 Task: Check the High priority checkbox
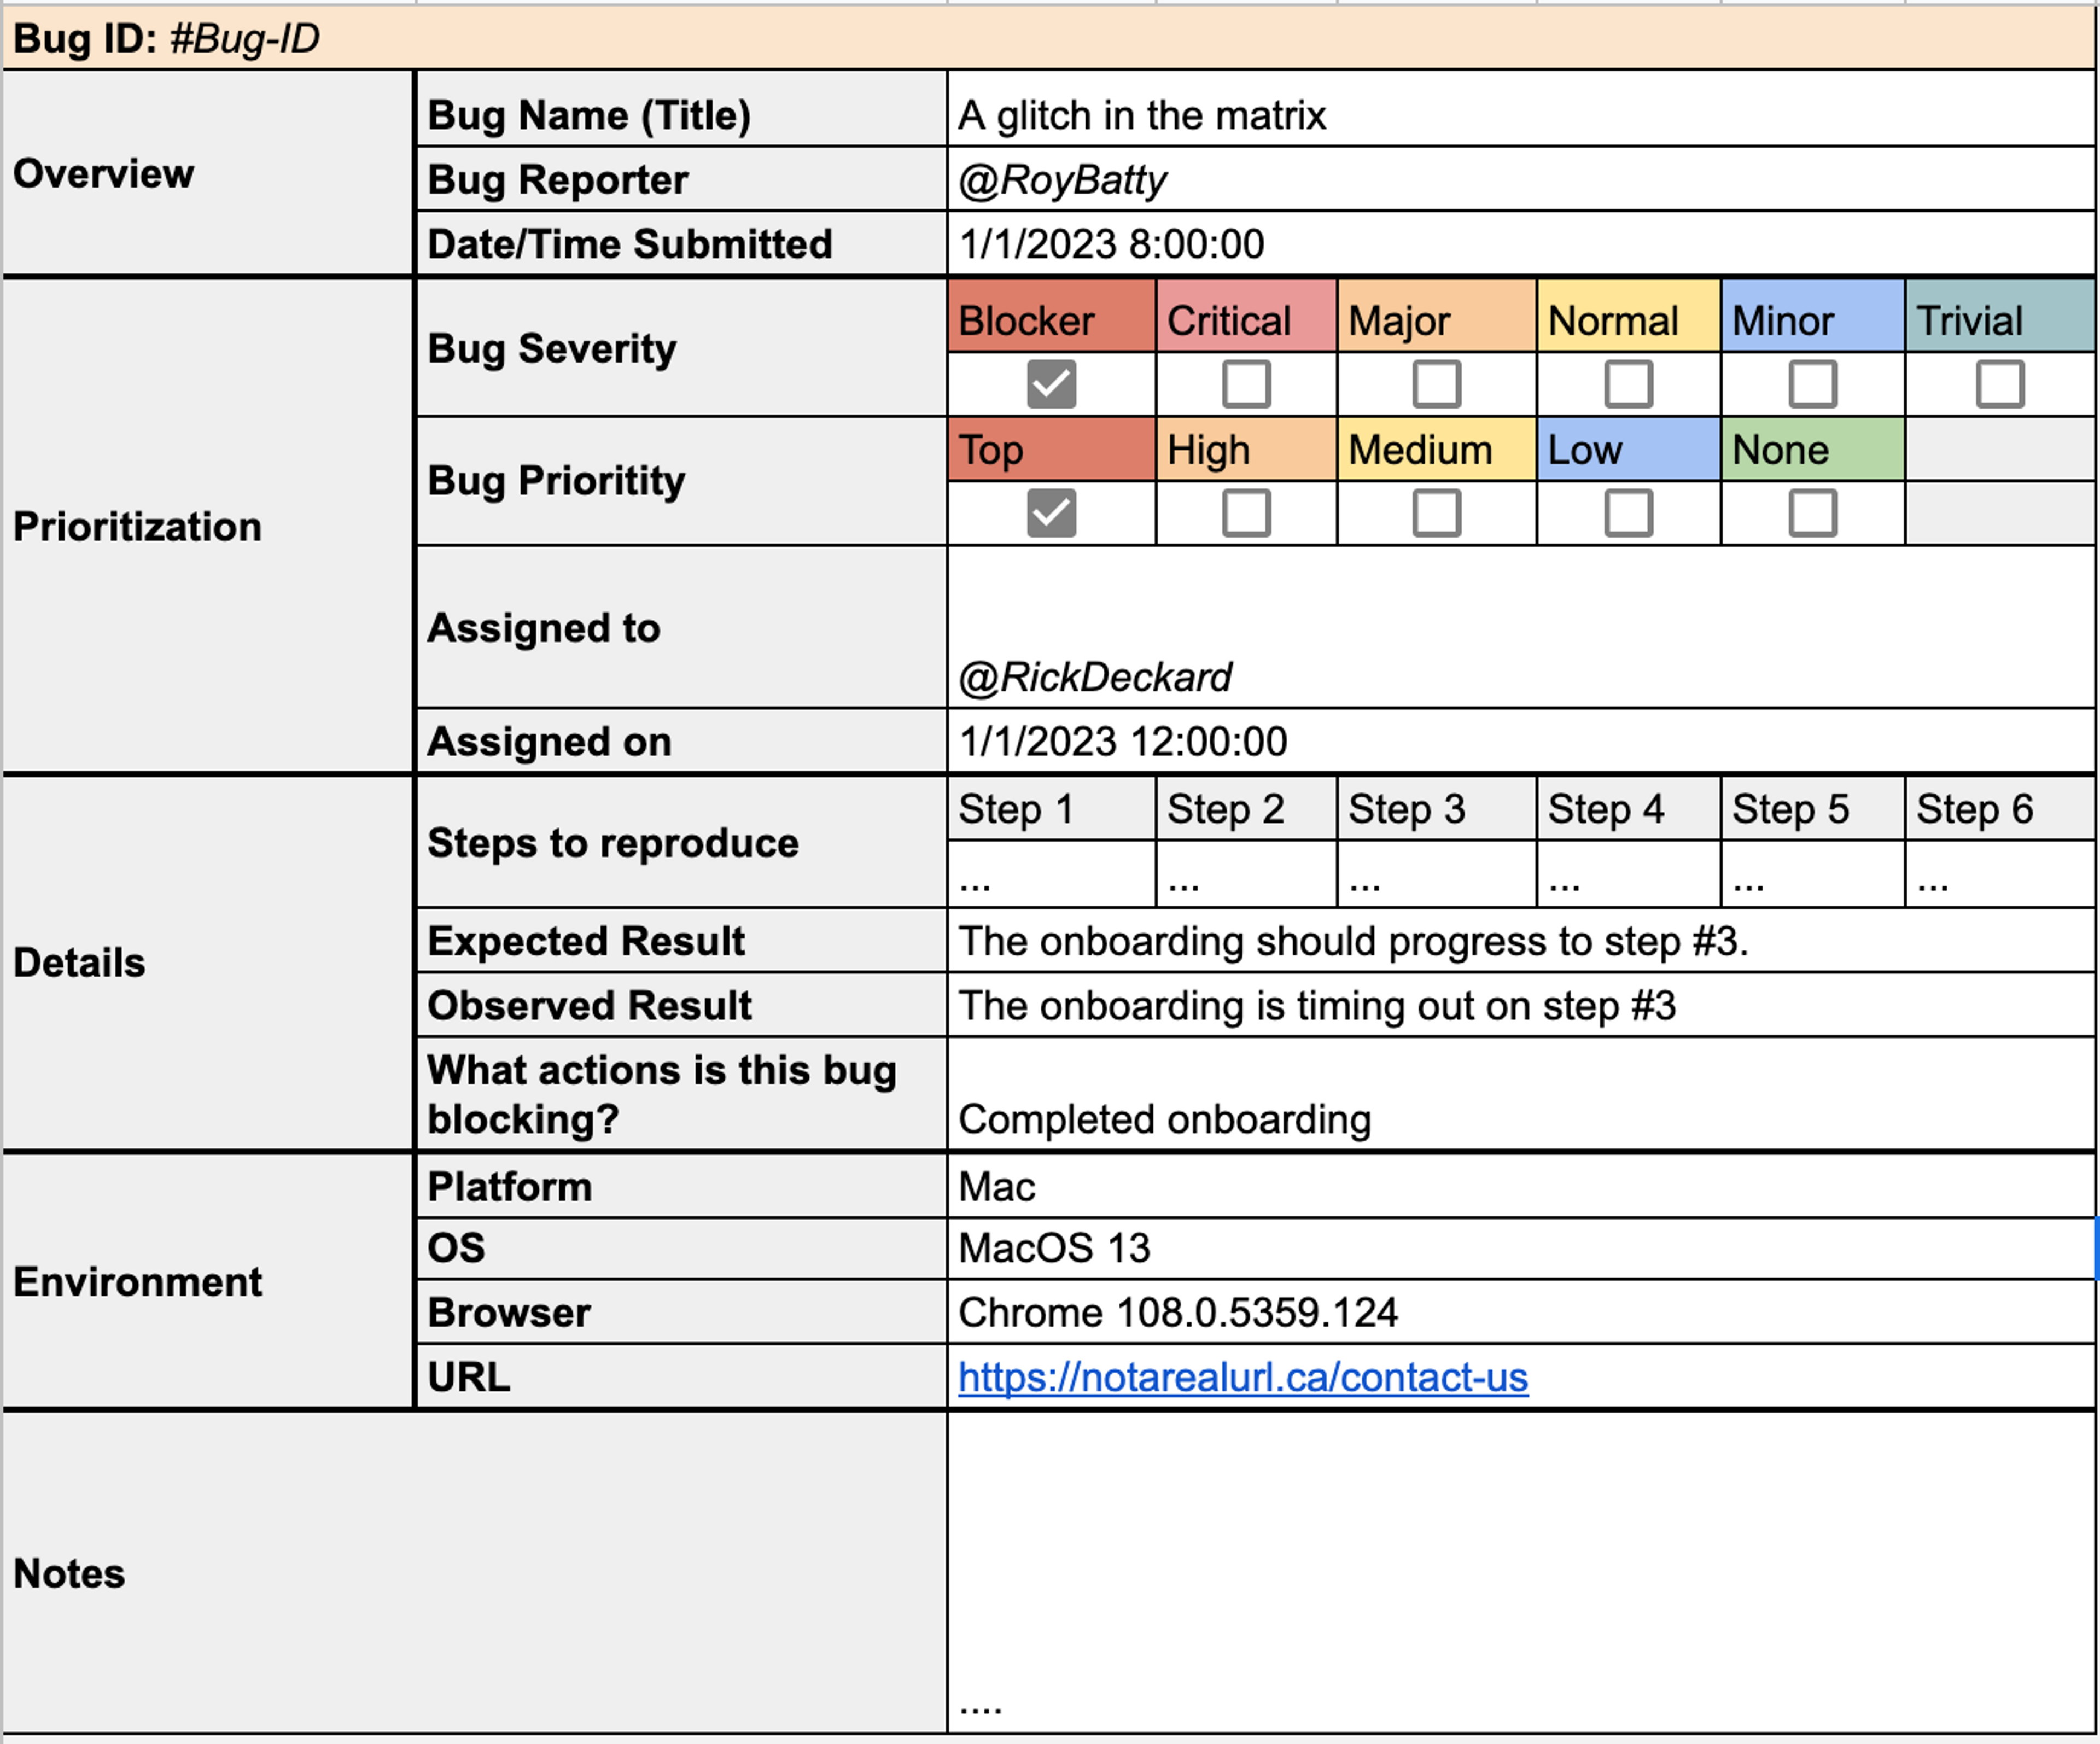tap(1246, 513)
